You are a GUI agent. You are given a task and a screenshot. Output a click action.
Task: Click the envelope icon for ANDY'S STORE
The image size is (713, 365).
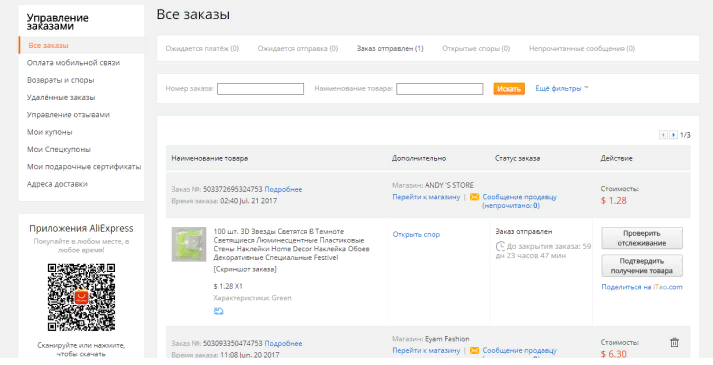tap(474, 197)
